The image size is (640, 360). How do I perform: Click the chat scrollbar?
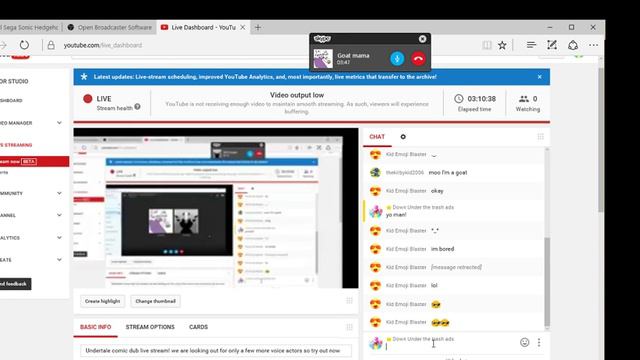click(x=547, y=282)
